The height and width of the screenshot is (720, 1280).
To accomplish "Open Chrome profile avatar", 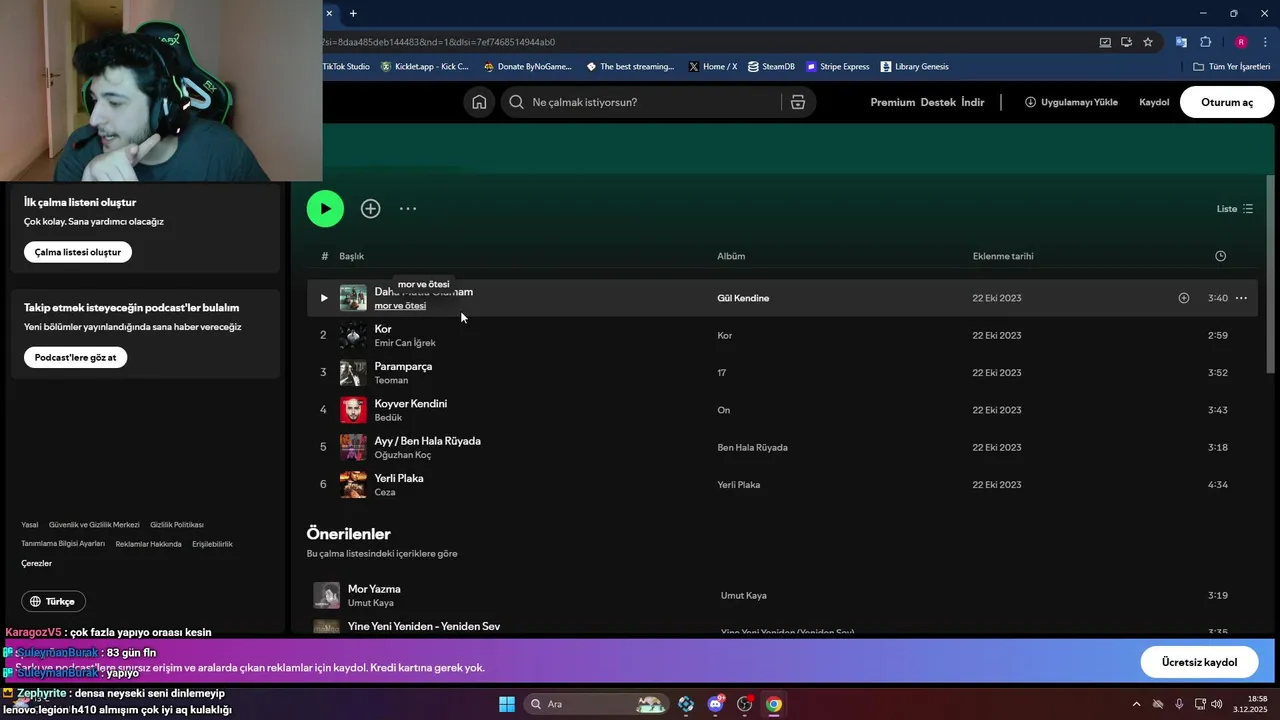I will coord(1241,42).
